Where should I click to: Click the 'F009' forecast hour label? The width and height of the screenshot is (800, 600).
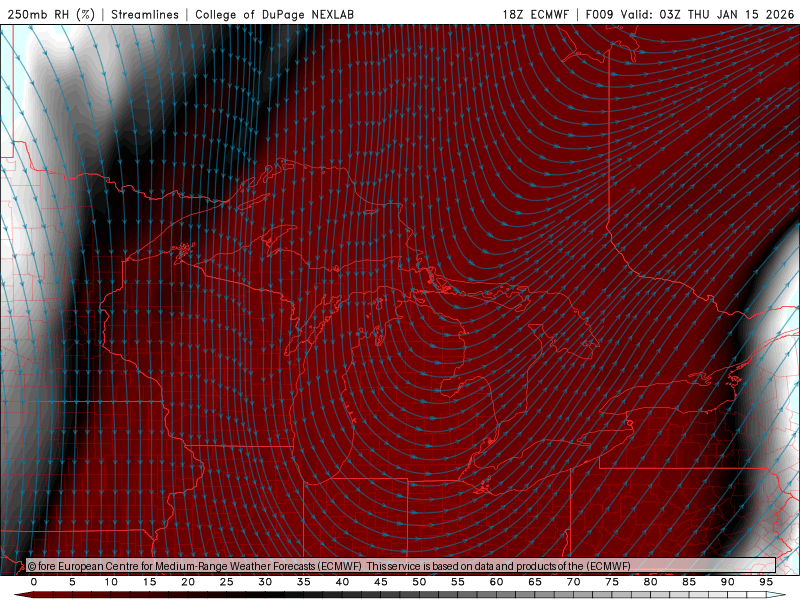click(x=599, y=14)
